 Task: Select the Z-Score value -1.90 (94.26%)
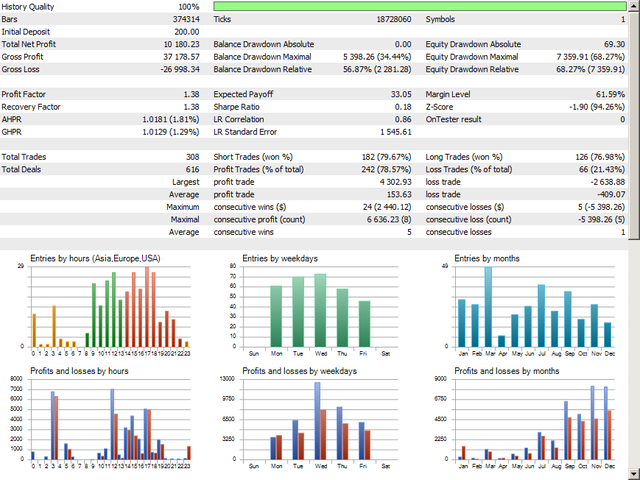(591, 106)
